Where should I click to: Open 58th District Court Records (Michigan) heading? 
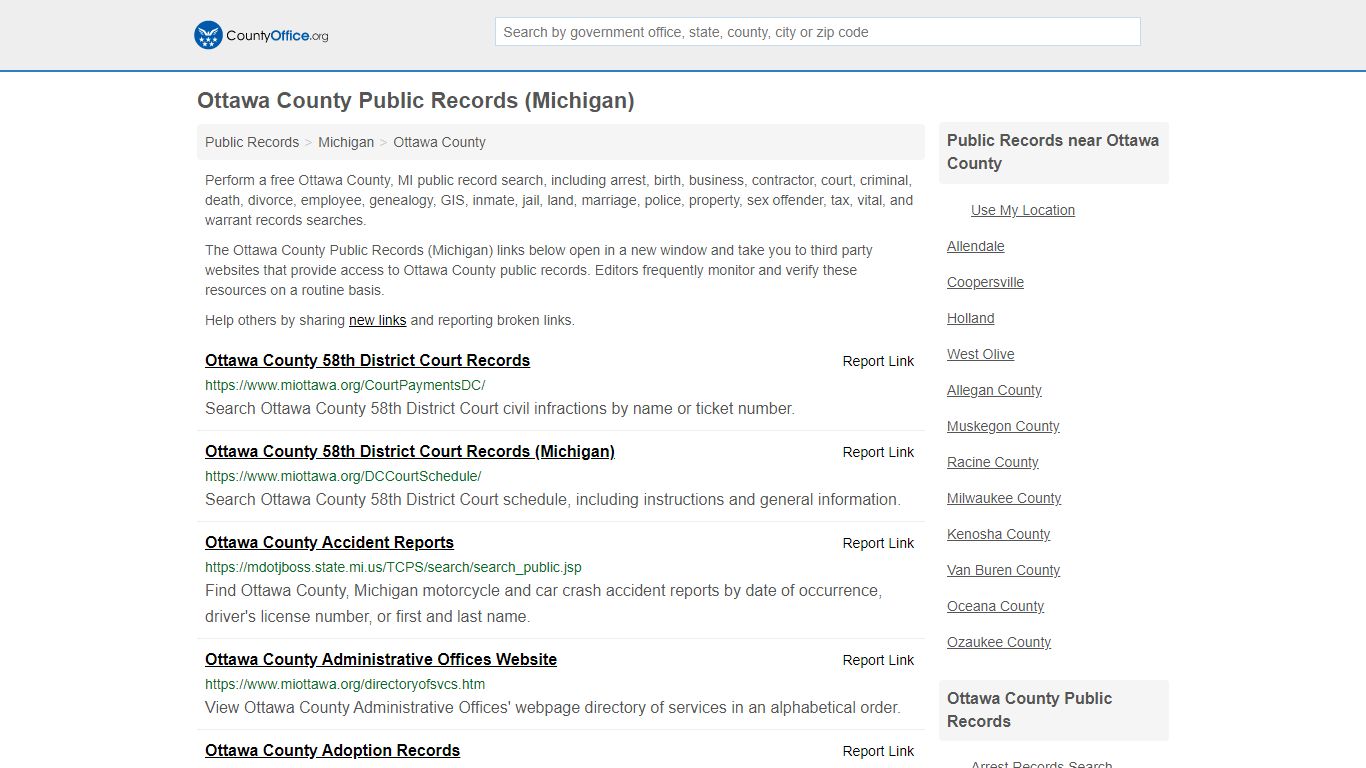(410, 451)
